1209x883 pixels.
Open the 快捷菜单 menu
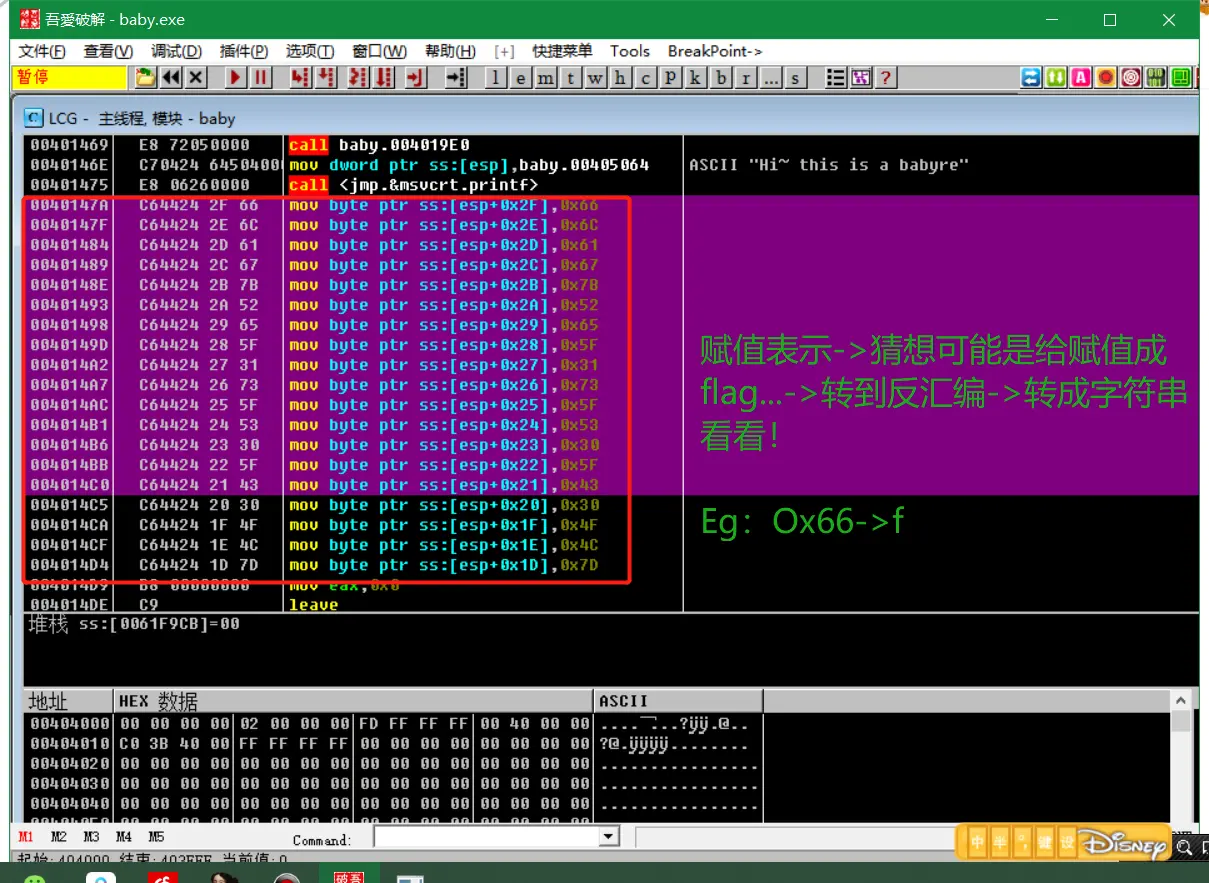tap(562, 52)
